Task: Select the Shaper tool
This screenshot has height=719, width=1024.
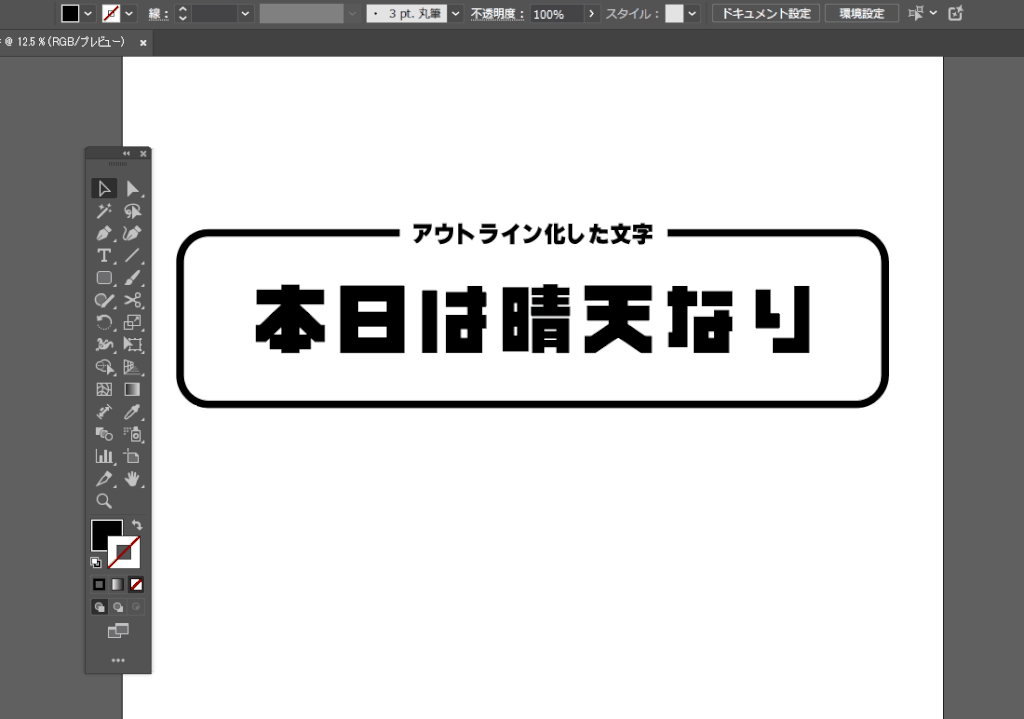Action: [104, 300]
